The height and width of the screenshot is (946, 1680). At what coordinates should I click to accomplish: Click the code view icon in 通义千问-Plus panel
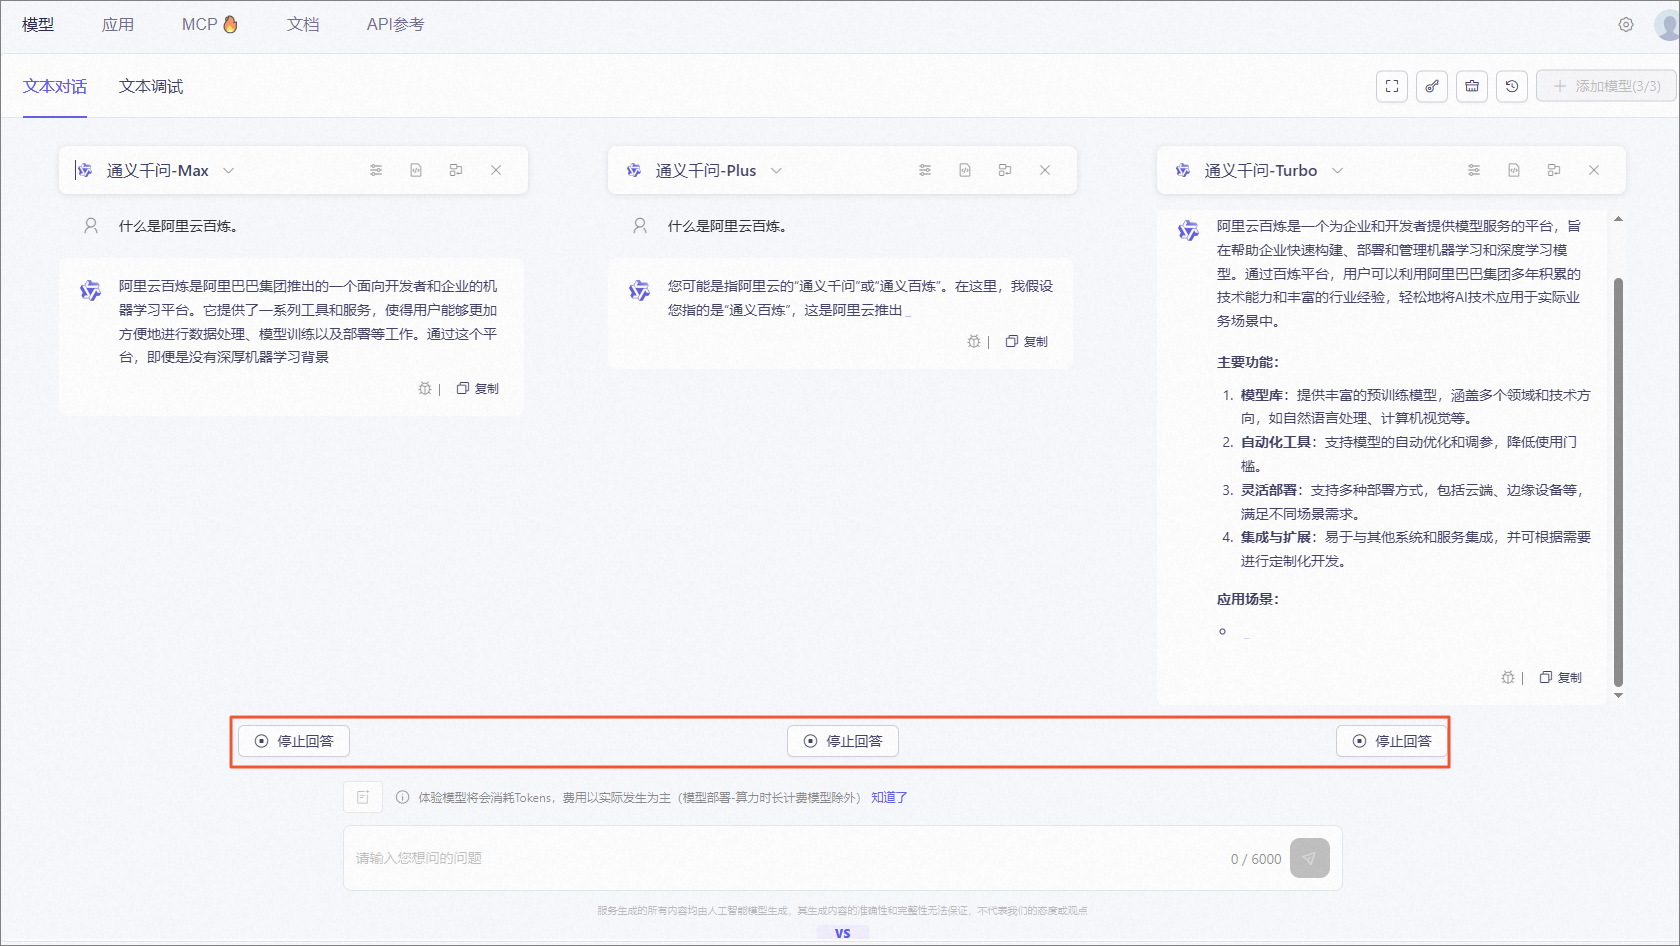tap(965, 170)
